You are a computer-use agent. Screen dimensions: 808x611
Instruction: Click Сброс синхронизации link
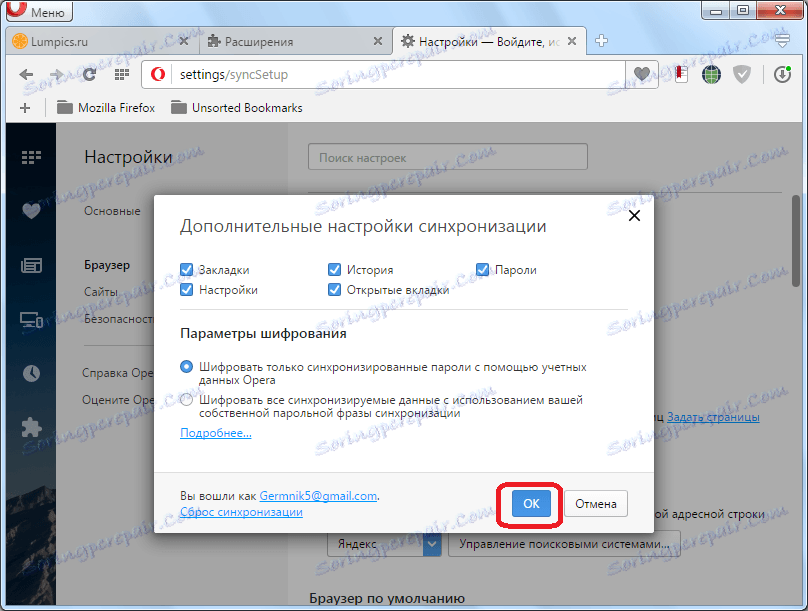click(241, 512)
